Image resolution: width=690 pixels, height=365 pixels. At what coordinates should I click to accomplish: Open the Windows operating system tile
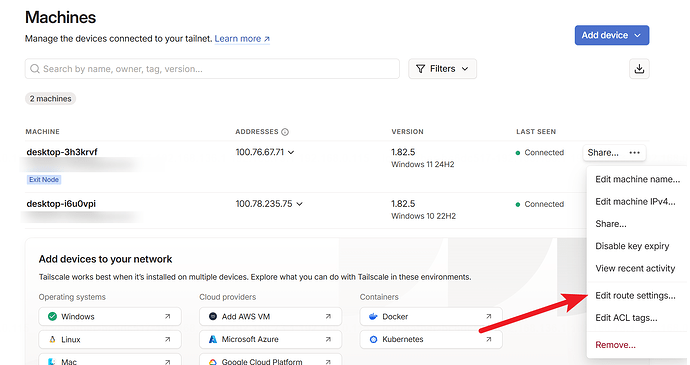click(110, 317)
